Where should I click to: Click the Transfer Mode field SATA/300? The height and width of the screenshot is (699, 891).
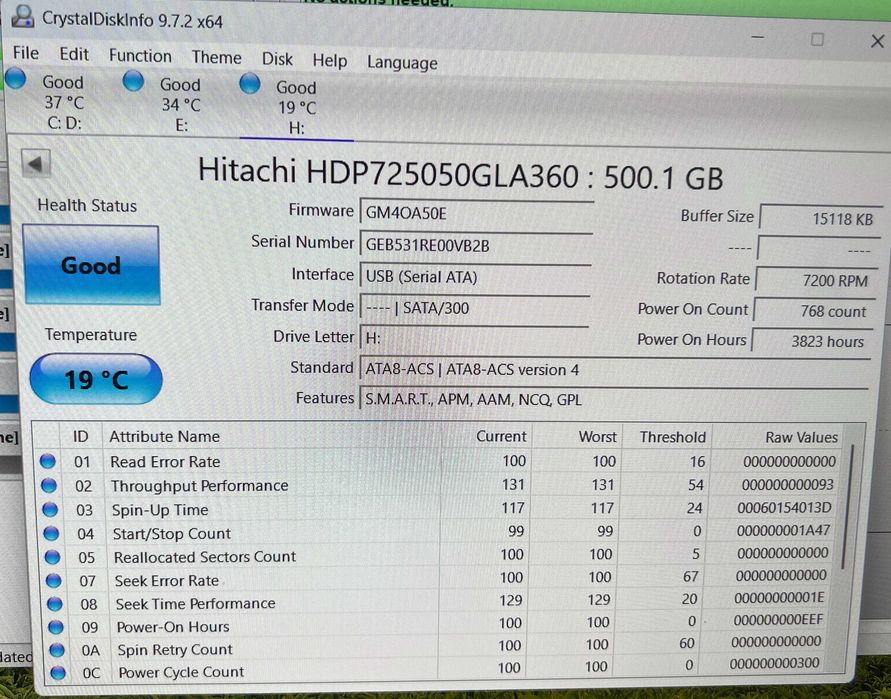click(x=474, y=308)
